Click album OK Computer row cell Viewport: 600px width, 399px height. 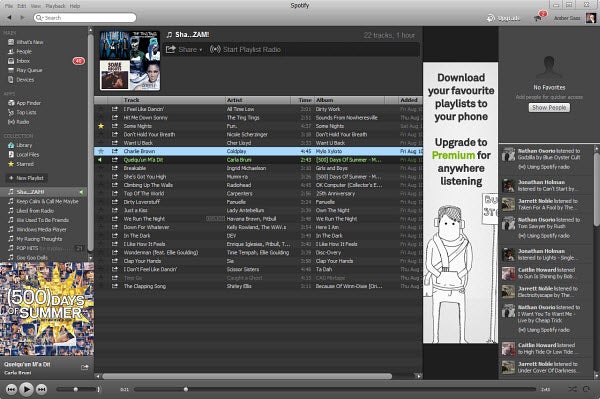(x=349, y=185)
